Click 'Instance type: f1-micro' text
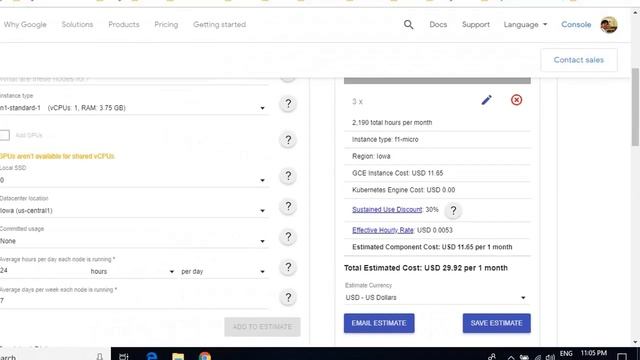The image size is (640, 360). click(x=385, y=139)
